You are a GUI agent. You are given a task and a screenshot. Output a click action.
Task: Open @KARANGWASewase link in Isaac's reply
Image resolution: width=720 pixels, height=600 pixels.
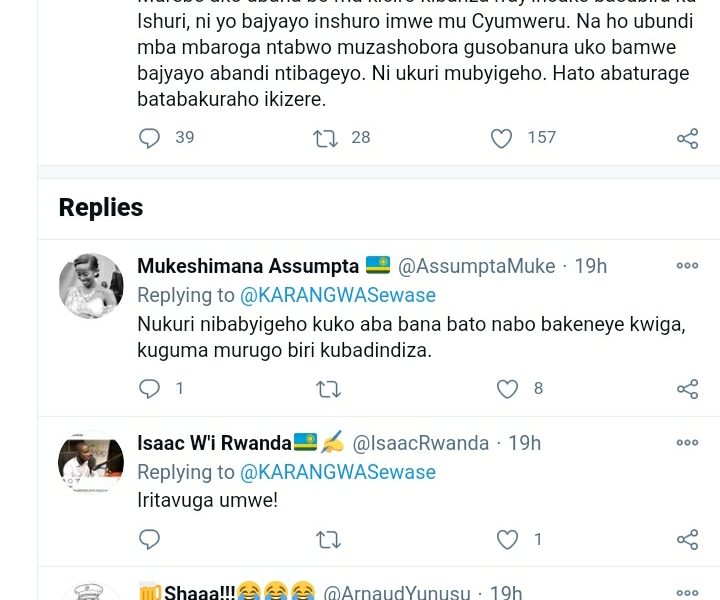tap(338, 472)
